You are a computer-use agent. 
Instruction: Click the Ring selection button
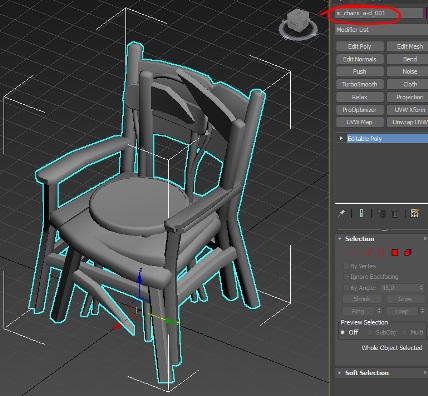click(359, 311)
